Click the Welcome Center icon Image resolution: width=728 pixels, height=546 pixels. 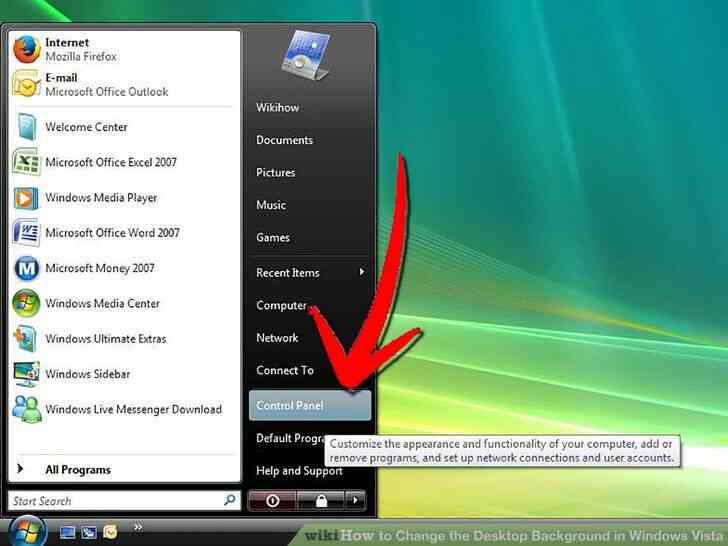pyautogui.click(x=26, y=126)
